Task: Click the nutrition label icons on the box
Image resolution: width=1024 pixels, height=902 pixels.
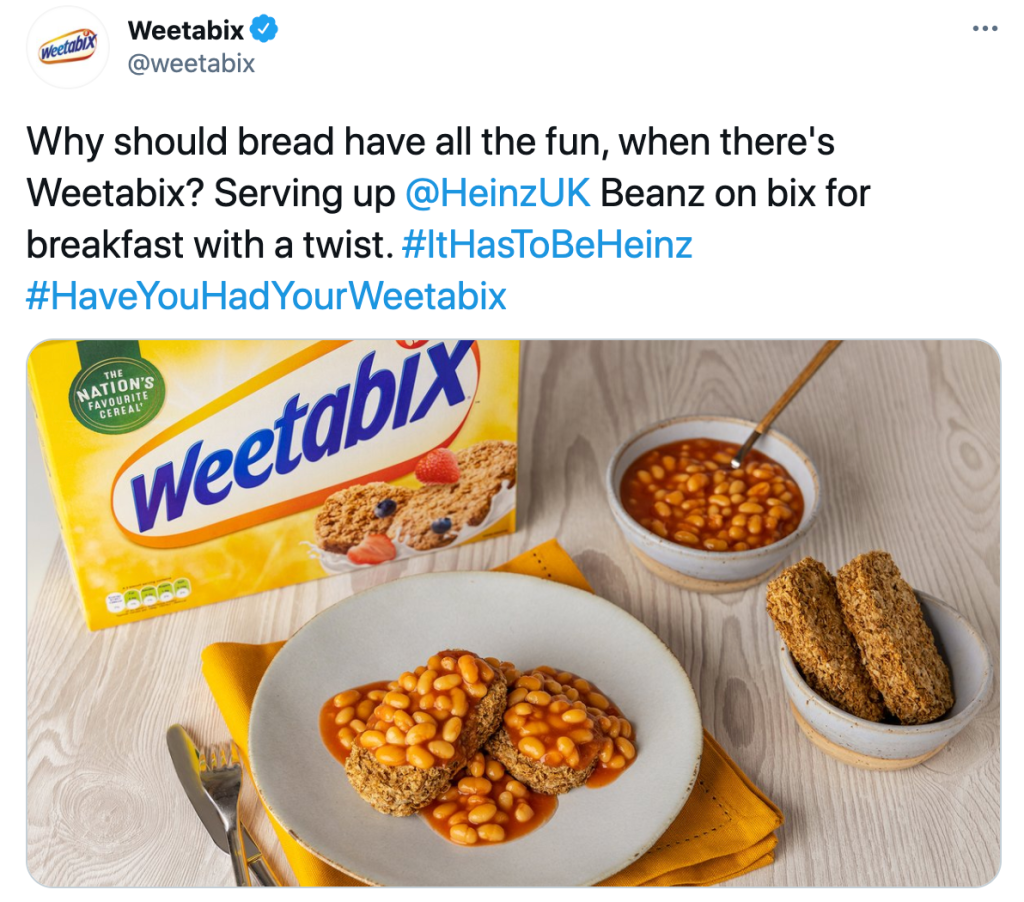Action: tap(148, 594)
